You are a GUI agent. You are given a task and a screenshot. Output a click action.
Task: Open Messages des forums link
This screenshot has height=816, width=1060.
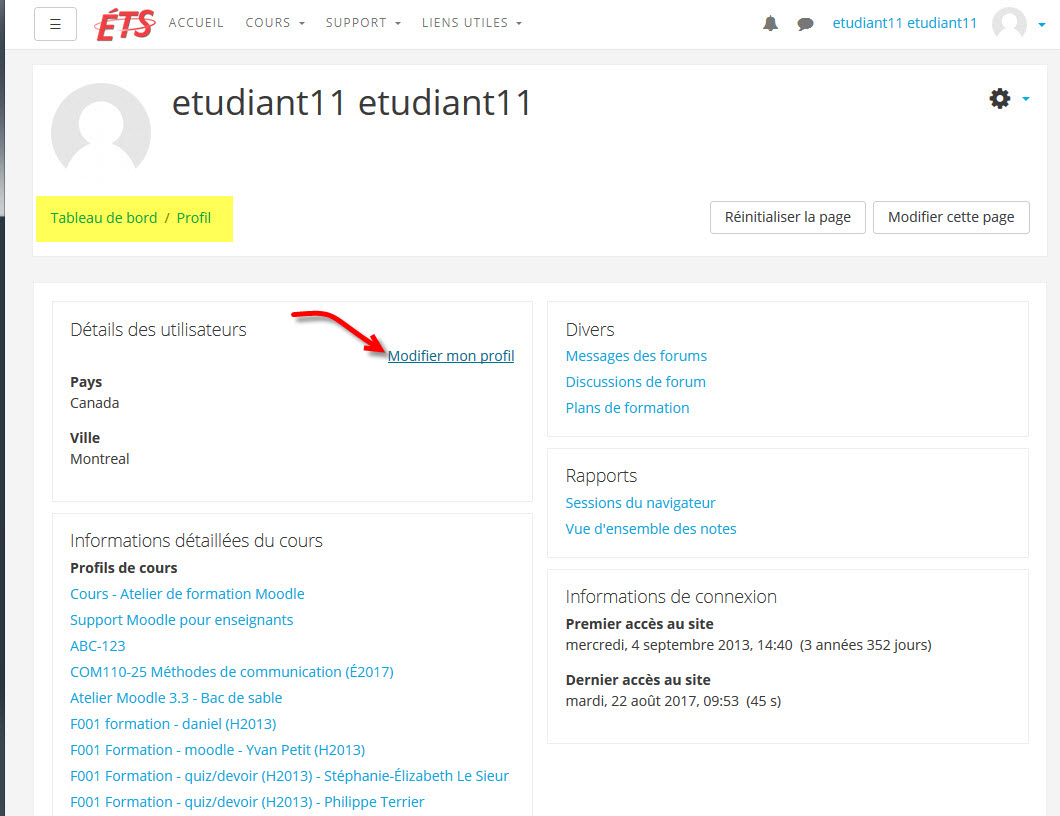(x=636, y=356)
